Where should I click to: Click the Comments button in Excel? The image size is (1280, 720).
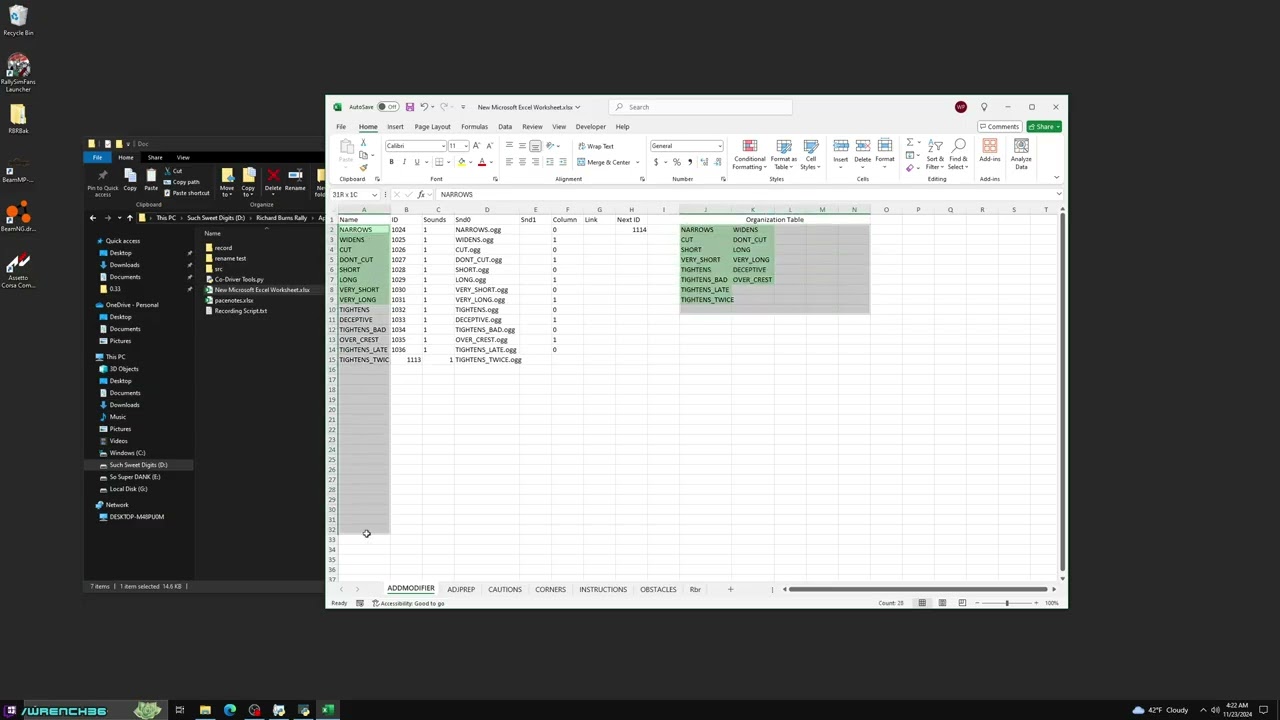[x=999, y=127]
